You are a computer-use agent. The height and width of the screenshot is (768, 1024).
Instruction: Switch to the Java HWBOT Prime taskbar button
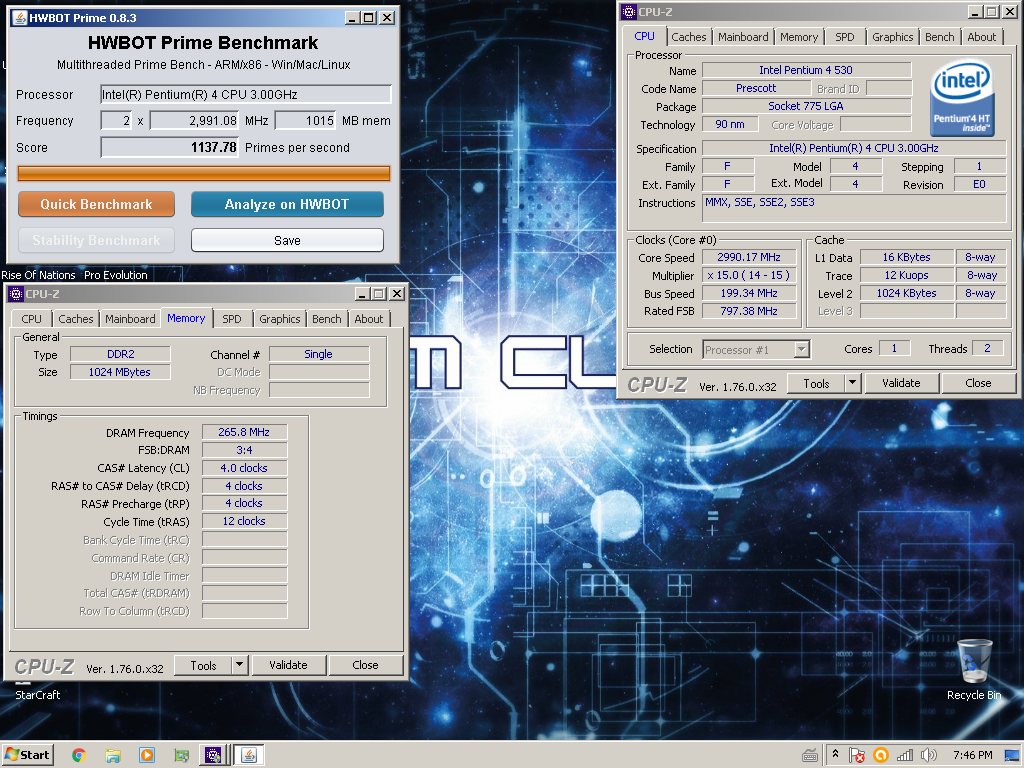[249, 755]
